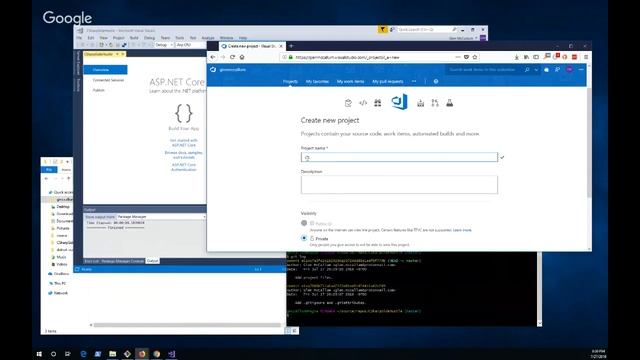
Task: Click Learn more link under Public
Action: pyautogui.click(x=462, y=230)
